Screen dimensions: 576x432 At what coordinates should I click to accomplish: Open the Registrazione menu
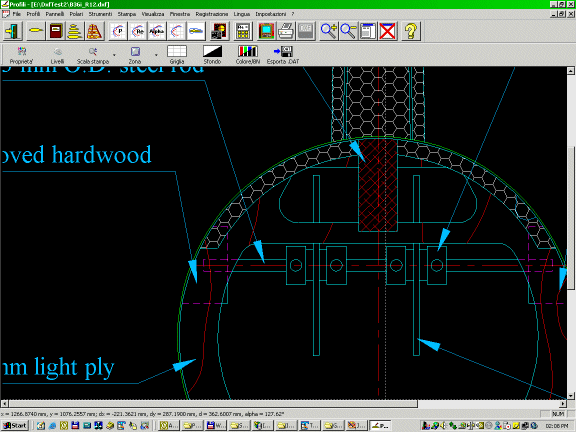point(212,14)
